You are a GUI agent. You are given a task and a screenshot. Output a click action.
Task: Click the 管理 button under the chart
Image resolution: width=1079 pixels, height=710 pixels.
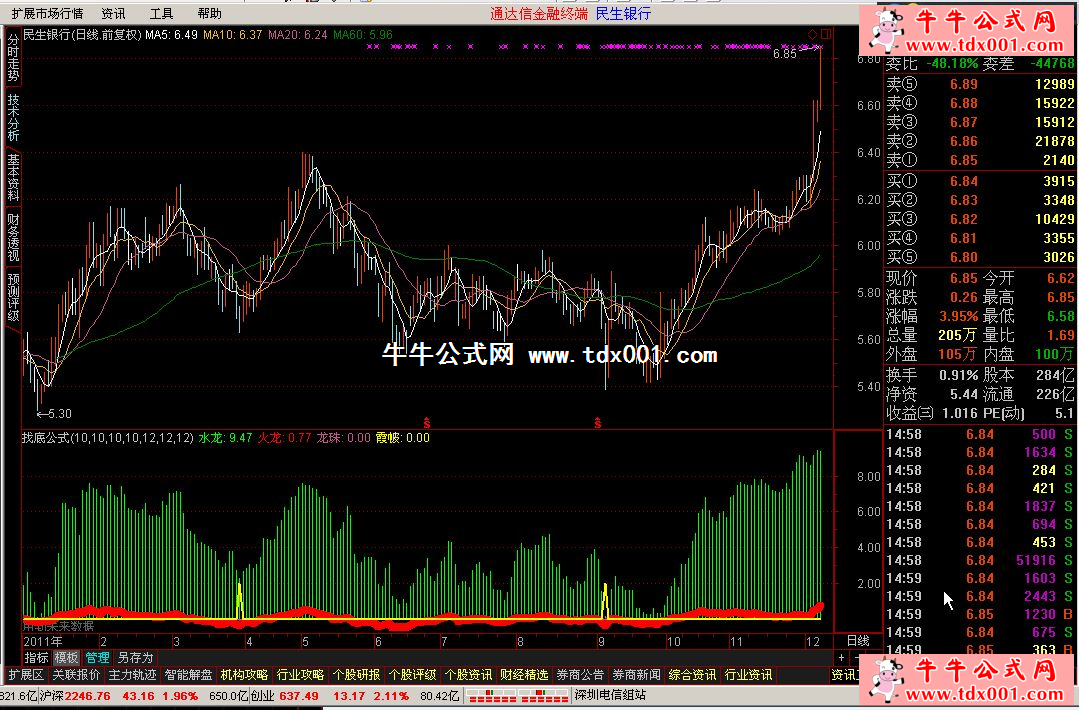pyautogui.click(x=97, y=658)
